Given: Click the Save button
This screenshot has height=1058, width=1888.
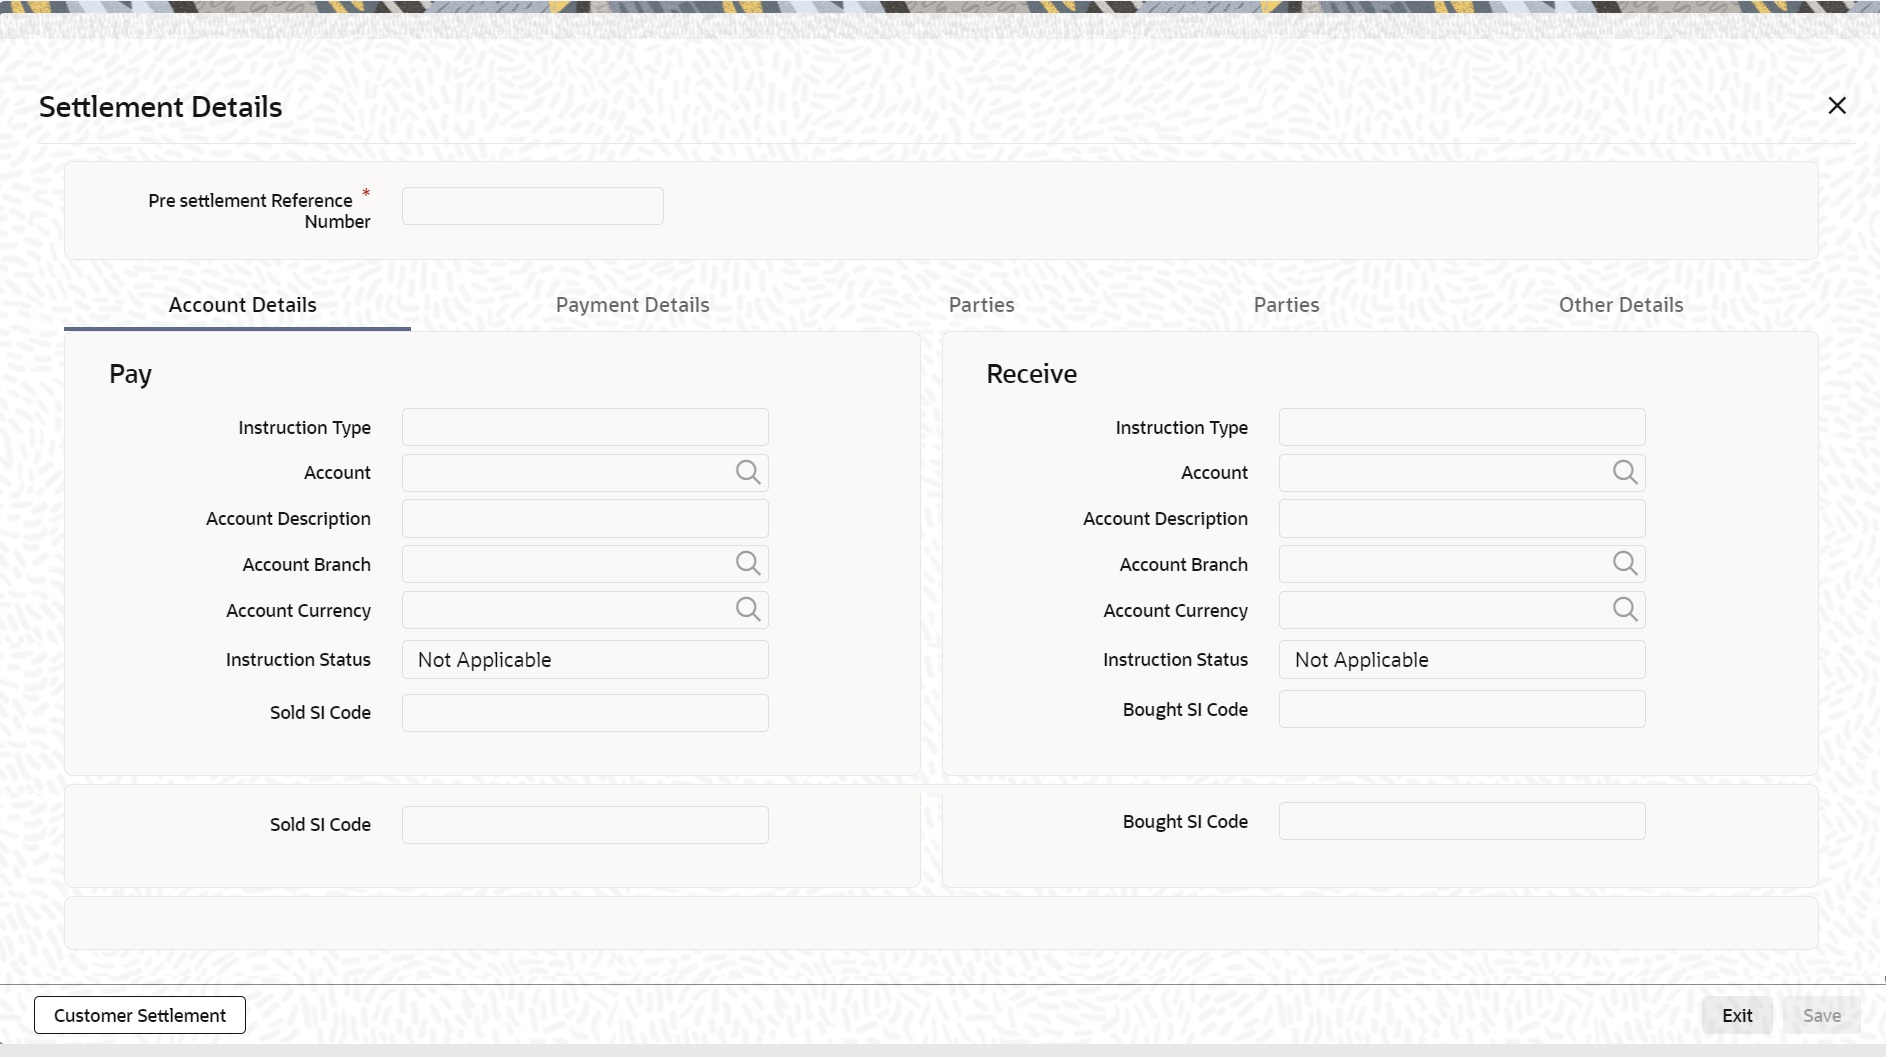Looking at the screenshot, I should [x=1822, y=1014].
